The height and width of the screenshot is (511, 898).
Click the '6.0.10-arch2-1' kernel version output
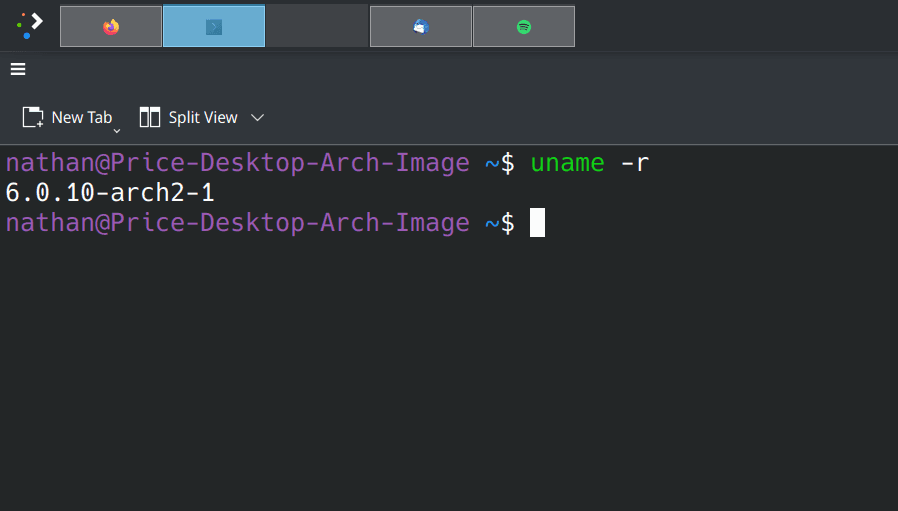click(110, 193)
